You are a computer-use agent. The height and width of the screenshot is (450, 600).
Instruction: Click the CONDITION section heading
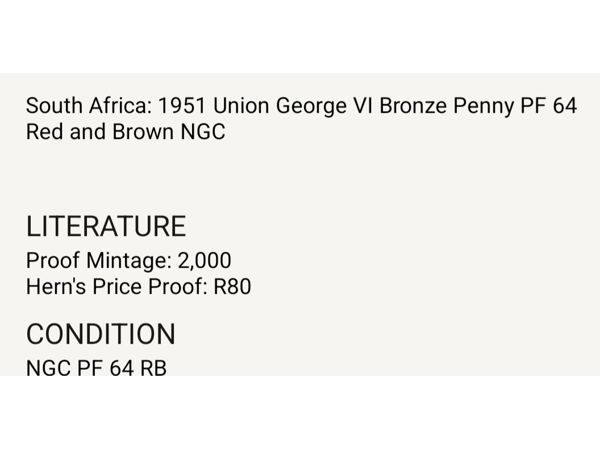(x=100, y=334)
